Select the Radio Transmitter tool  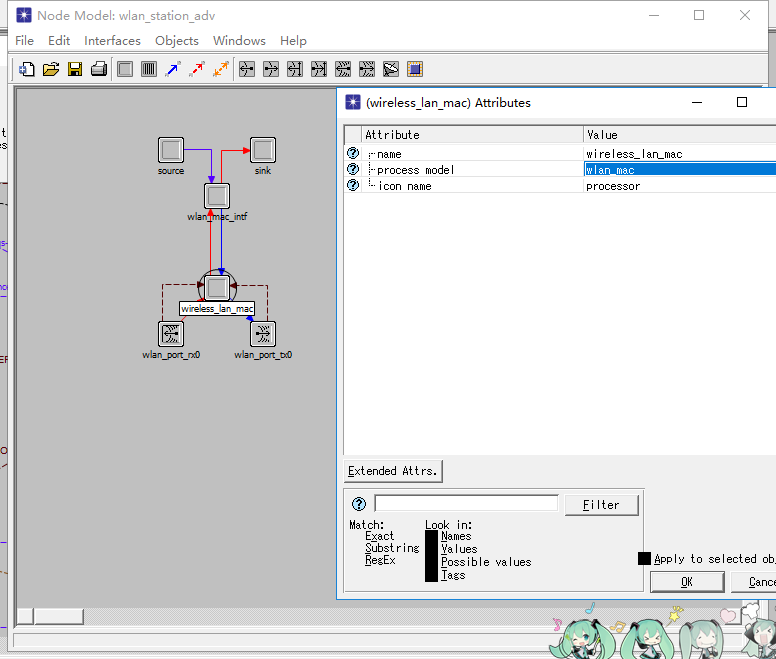click(367, 69)
